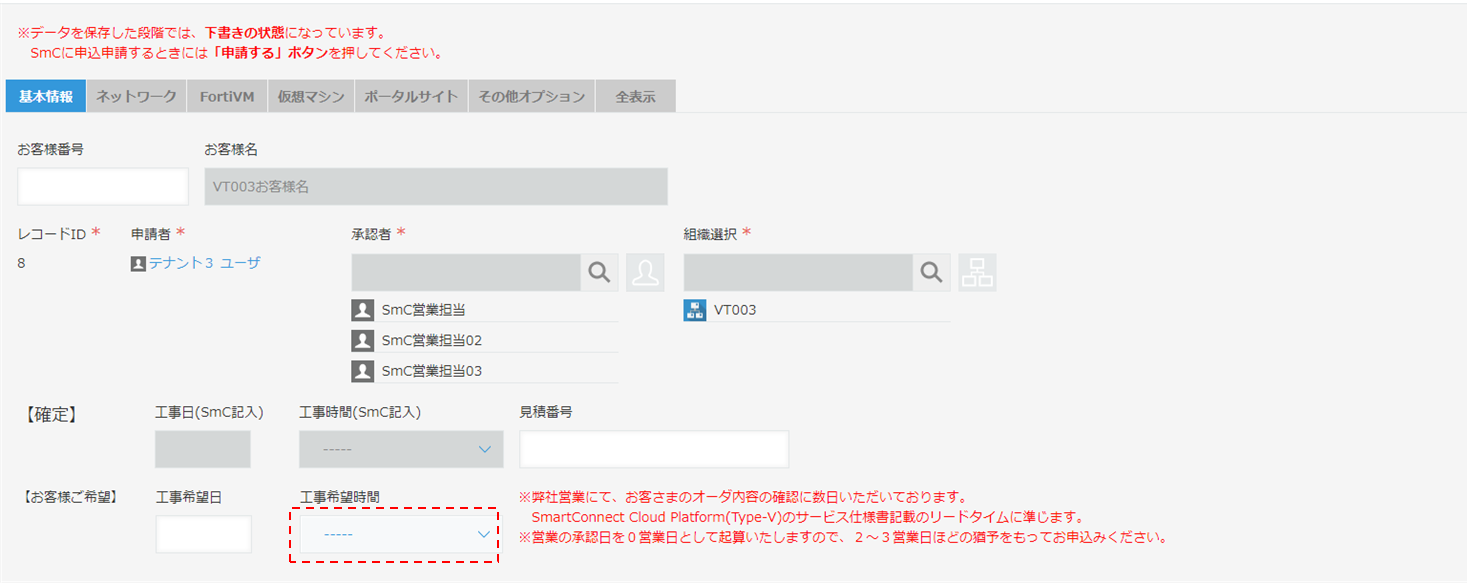Viewport: 1467px width, 583px height.
Task: Click the organization search magnifier icon
Action: point(931,272)
